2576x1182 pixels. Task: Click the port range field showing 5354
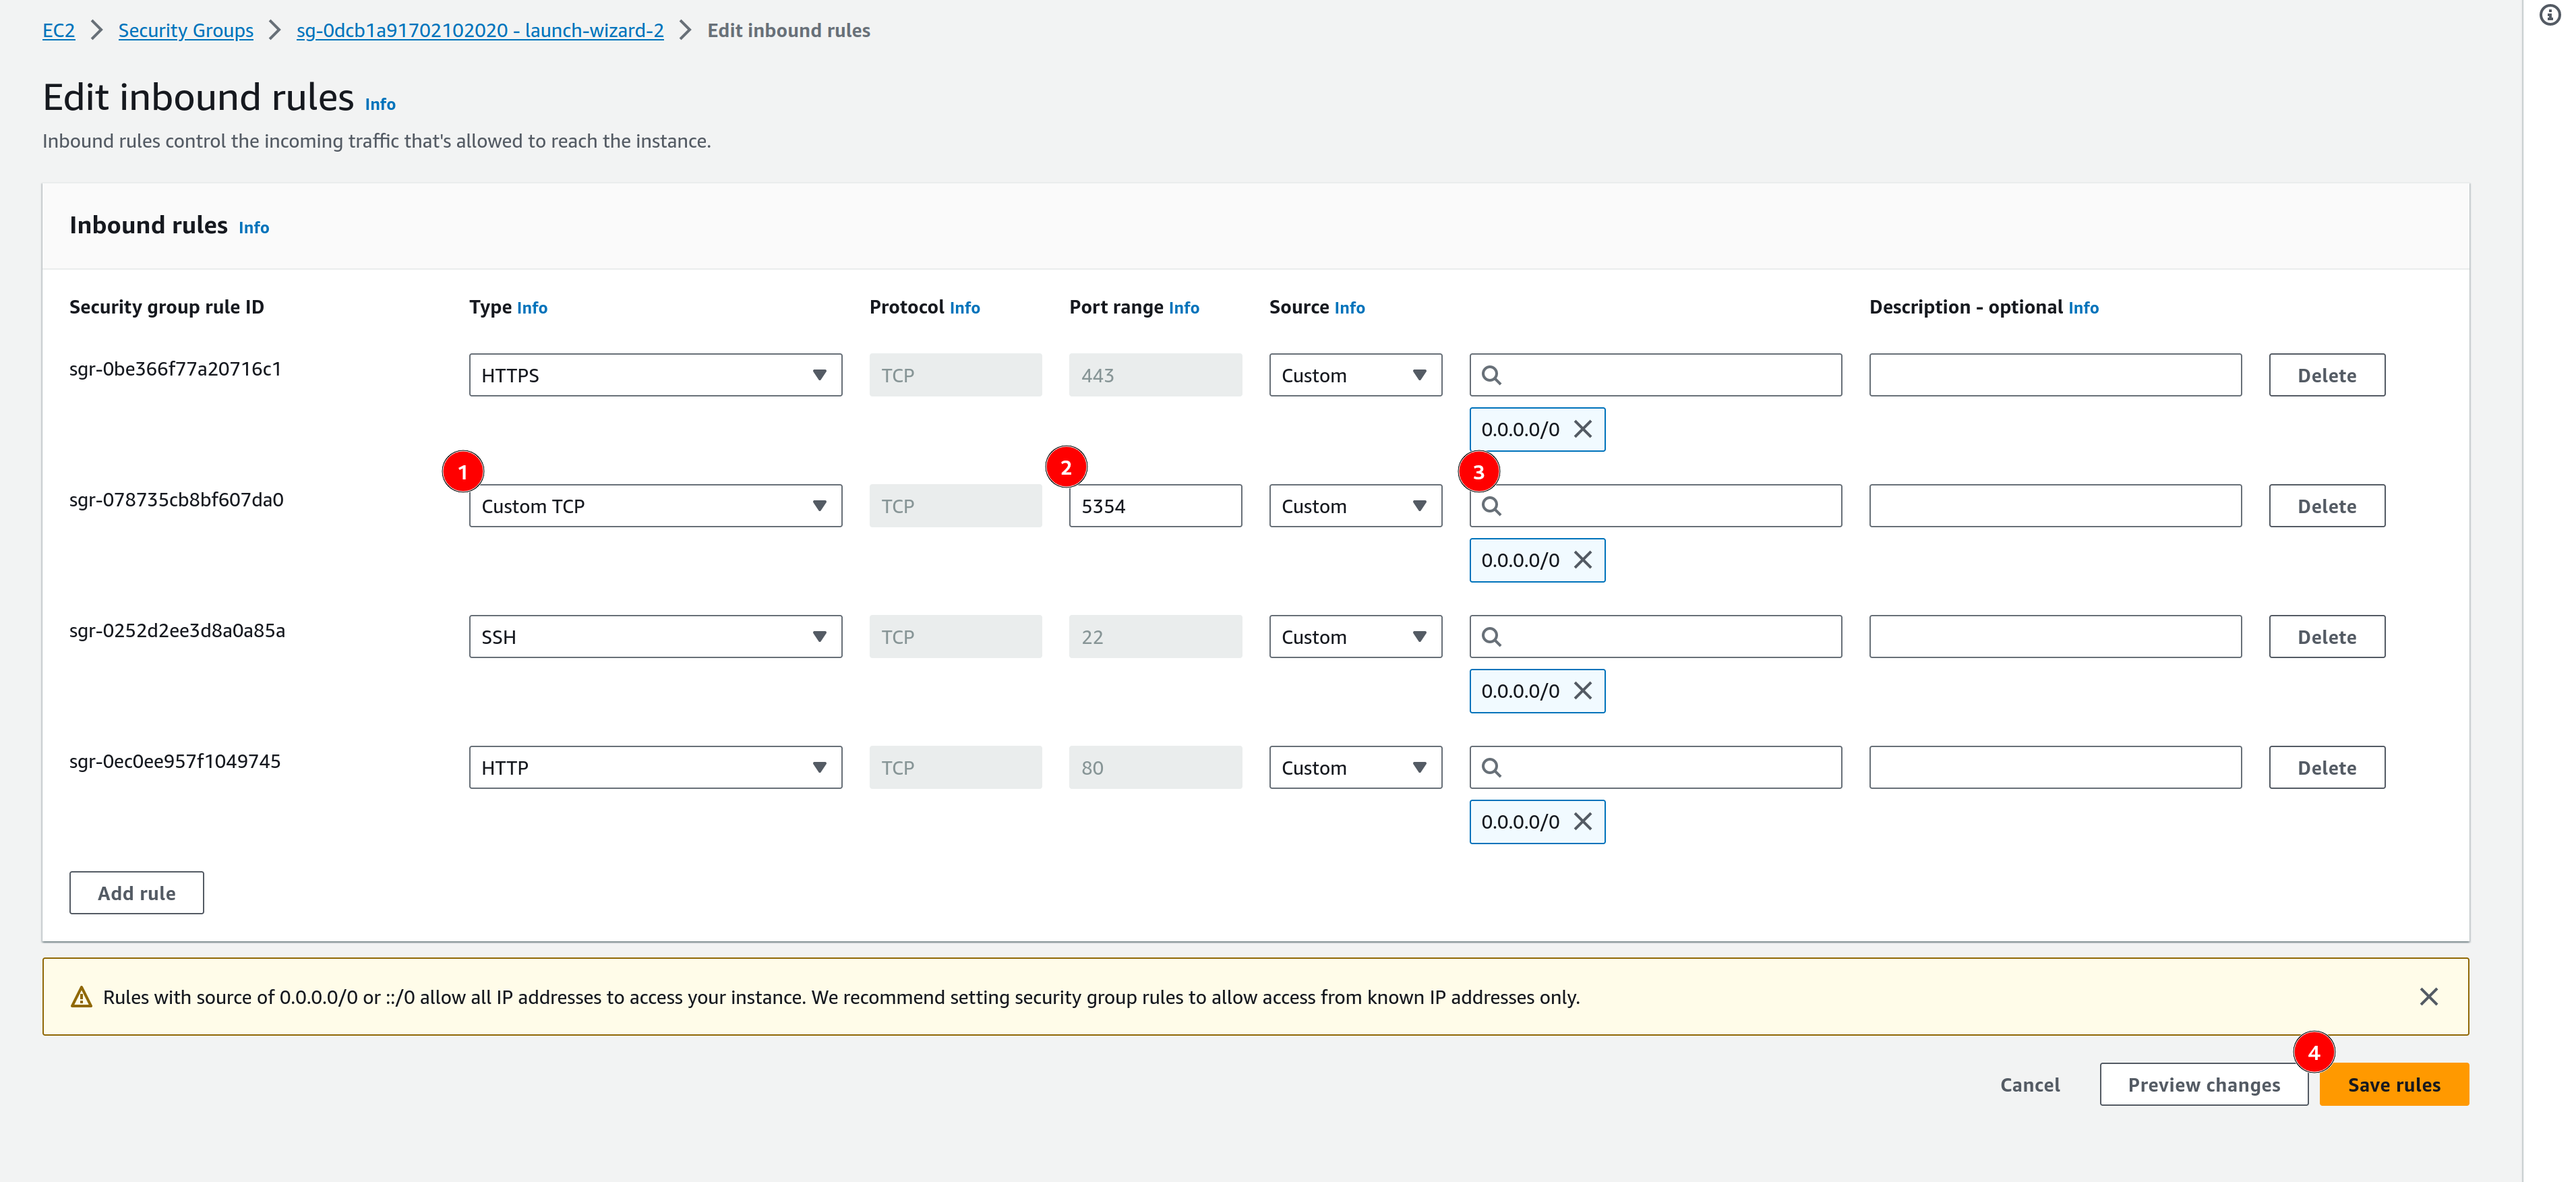[1155, 506]
